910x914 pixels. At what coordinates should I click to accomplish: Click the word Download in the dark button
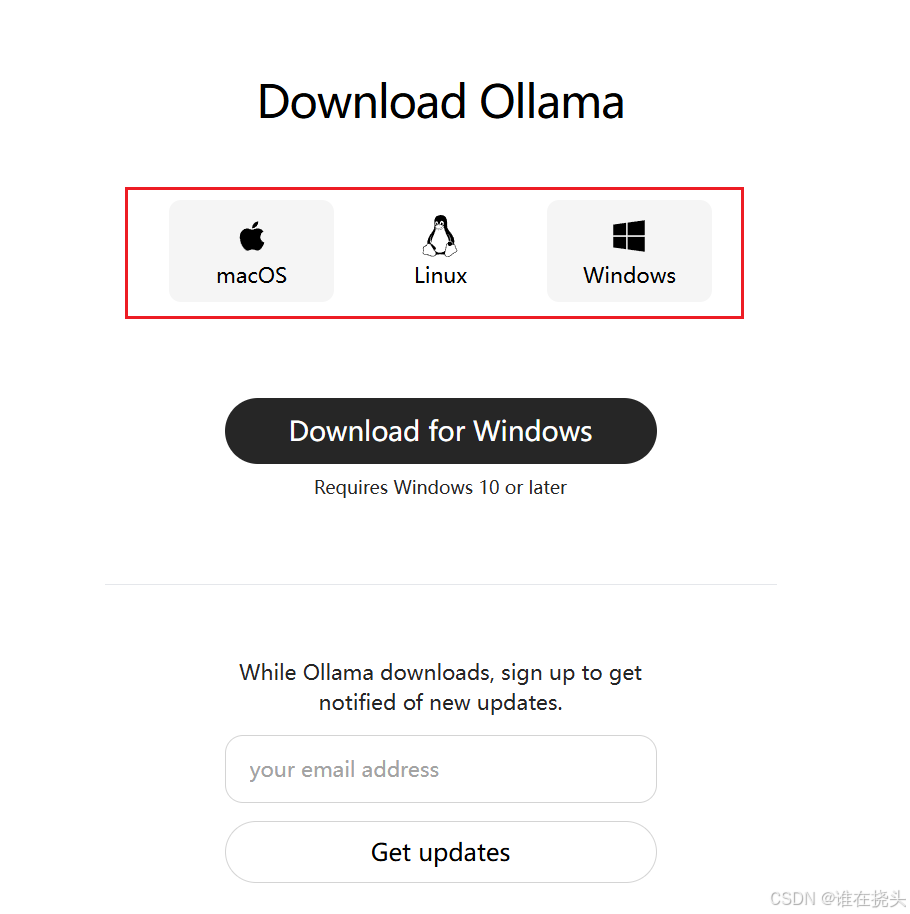click(354, 431)
